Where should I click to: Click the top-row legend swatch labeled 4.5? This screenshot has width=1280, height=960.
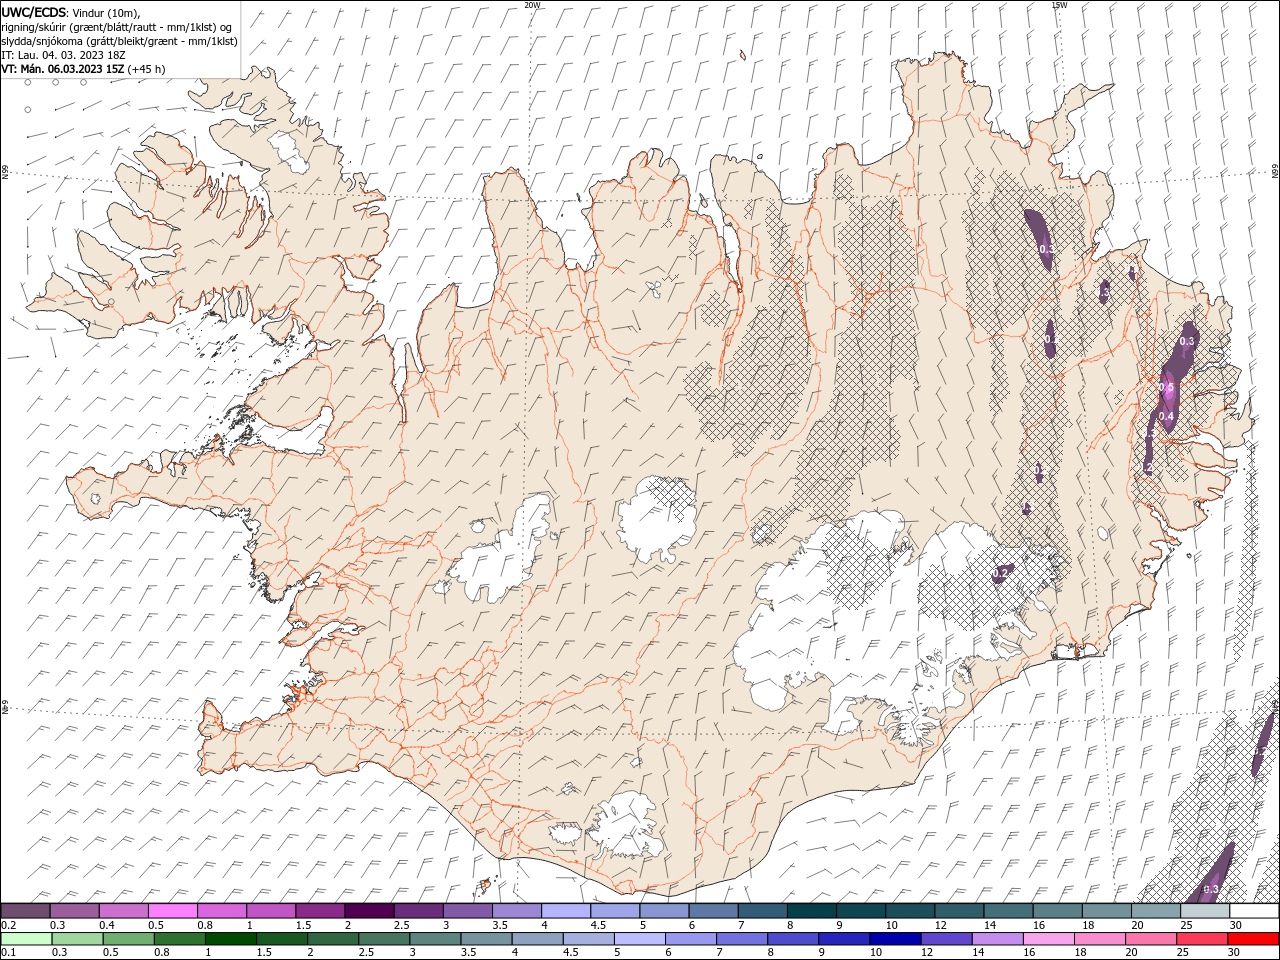click(614, 911)
